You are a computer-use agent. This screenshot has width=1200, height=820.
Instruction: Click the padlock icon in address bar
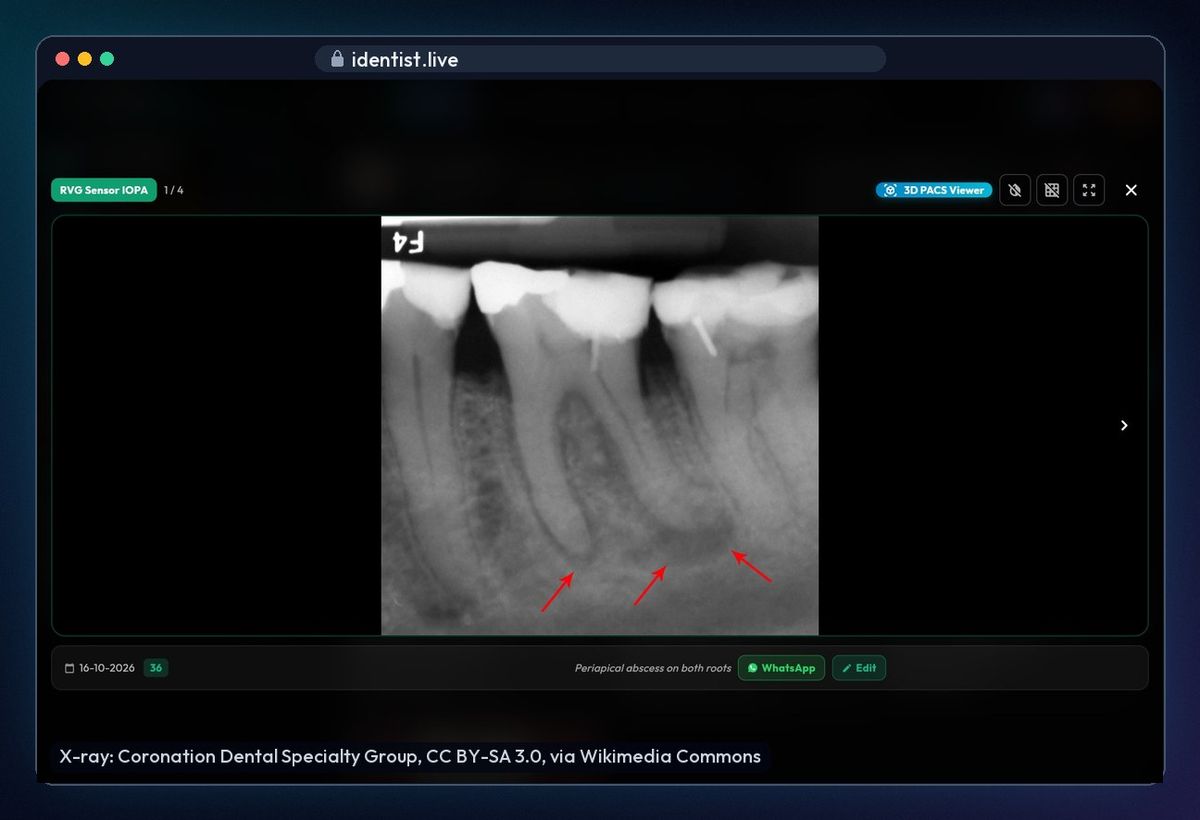tap(337, 59)
